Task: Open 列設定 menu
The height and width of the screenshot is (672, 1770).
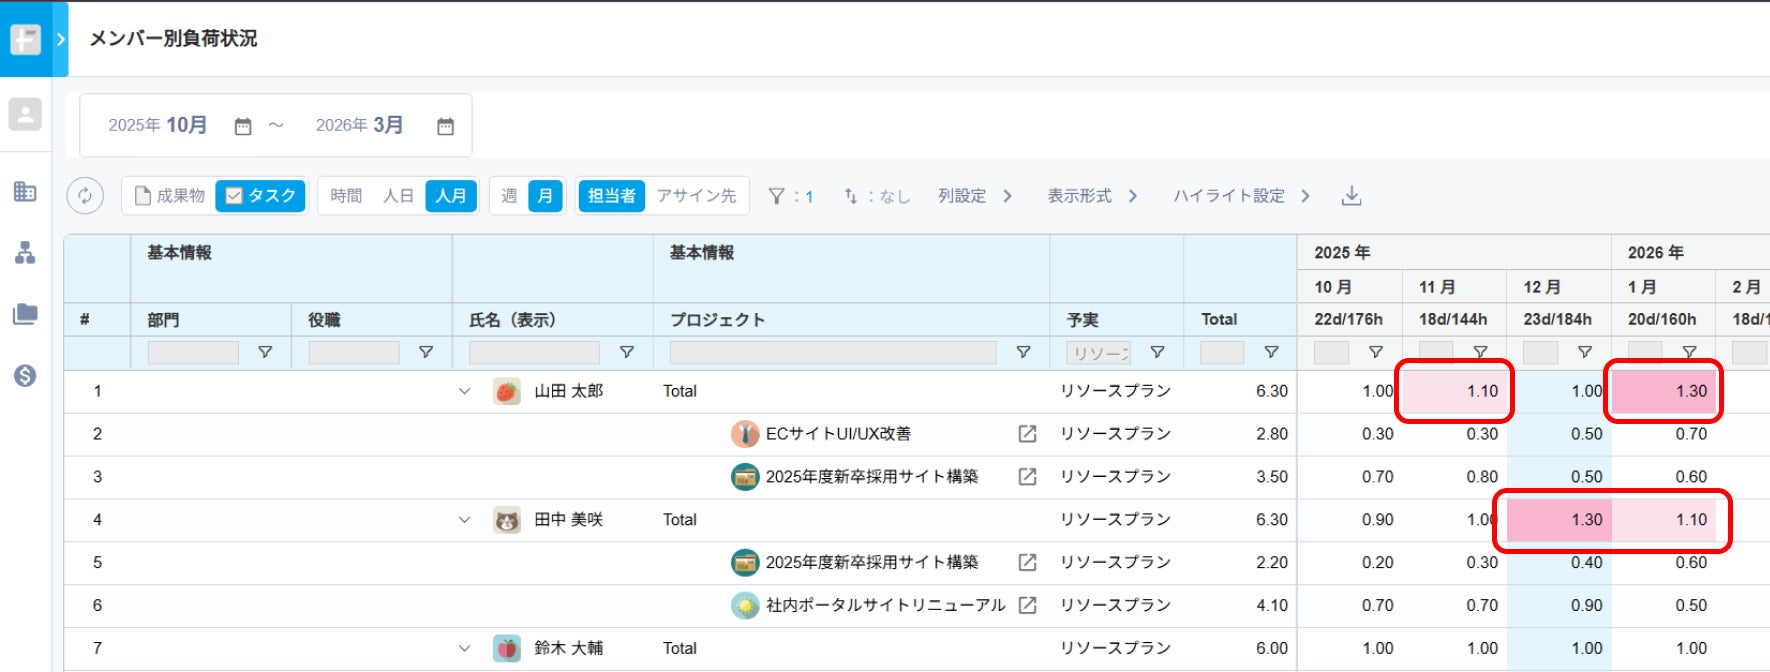Action: click(x=975, y=196)
